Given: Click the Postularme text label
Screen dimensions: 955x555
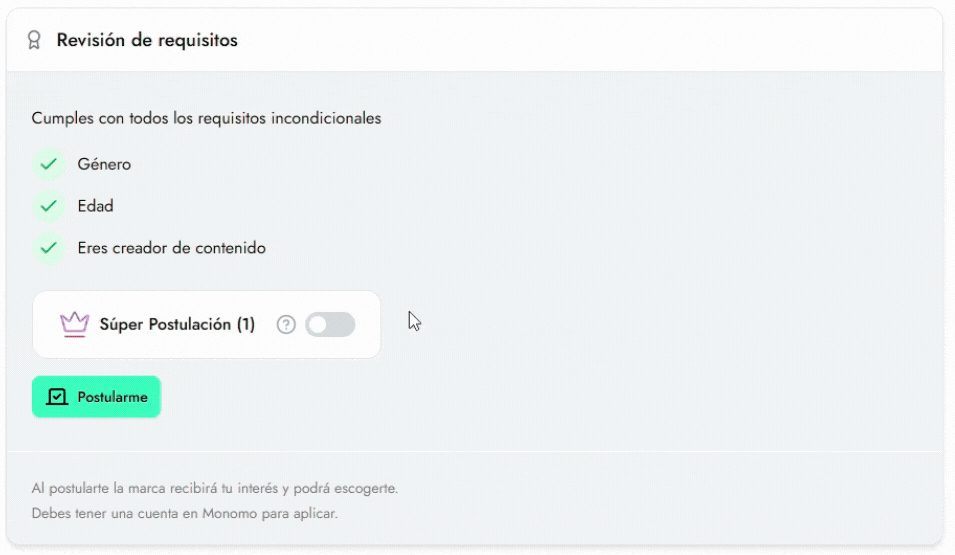Looking at the screenshot, I should coord(112,397).
